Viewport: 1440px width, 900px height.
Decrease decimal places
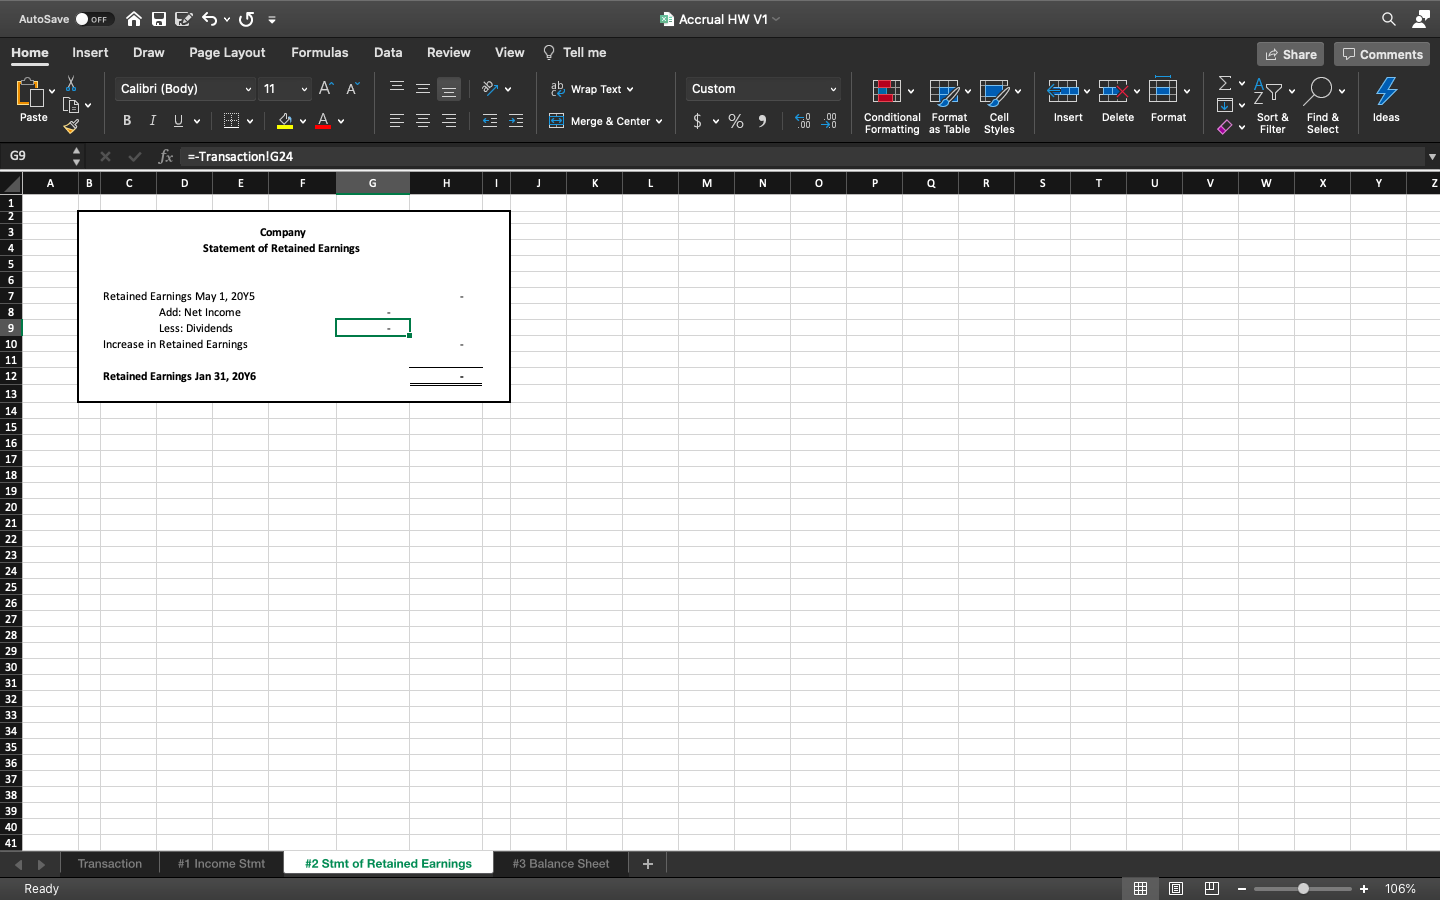point(829,121)
